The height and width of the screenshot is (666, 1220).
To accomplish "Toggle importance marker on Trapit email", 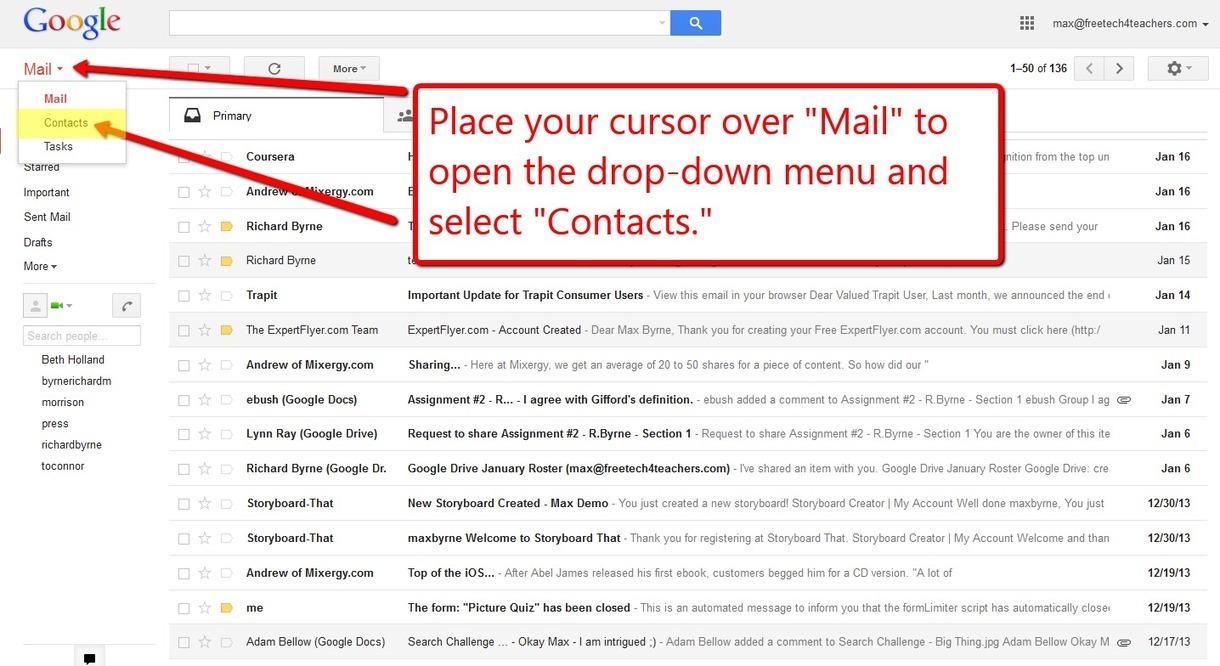I will point(226,295).
